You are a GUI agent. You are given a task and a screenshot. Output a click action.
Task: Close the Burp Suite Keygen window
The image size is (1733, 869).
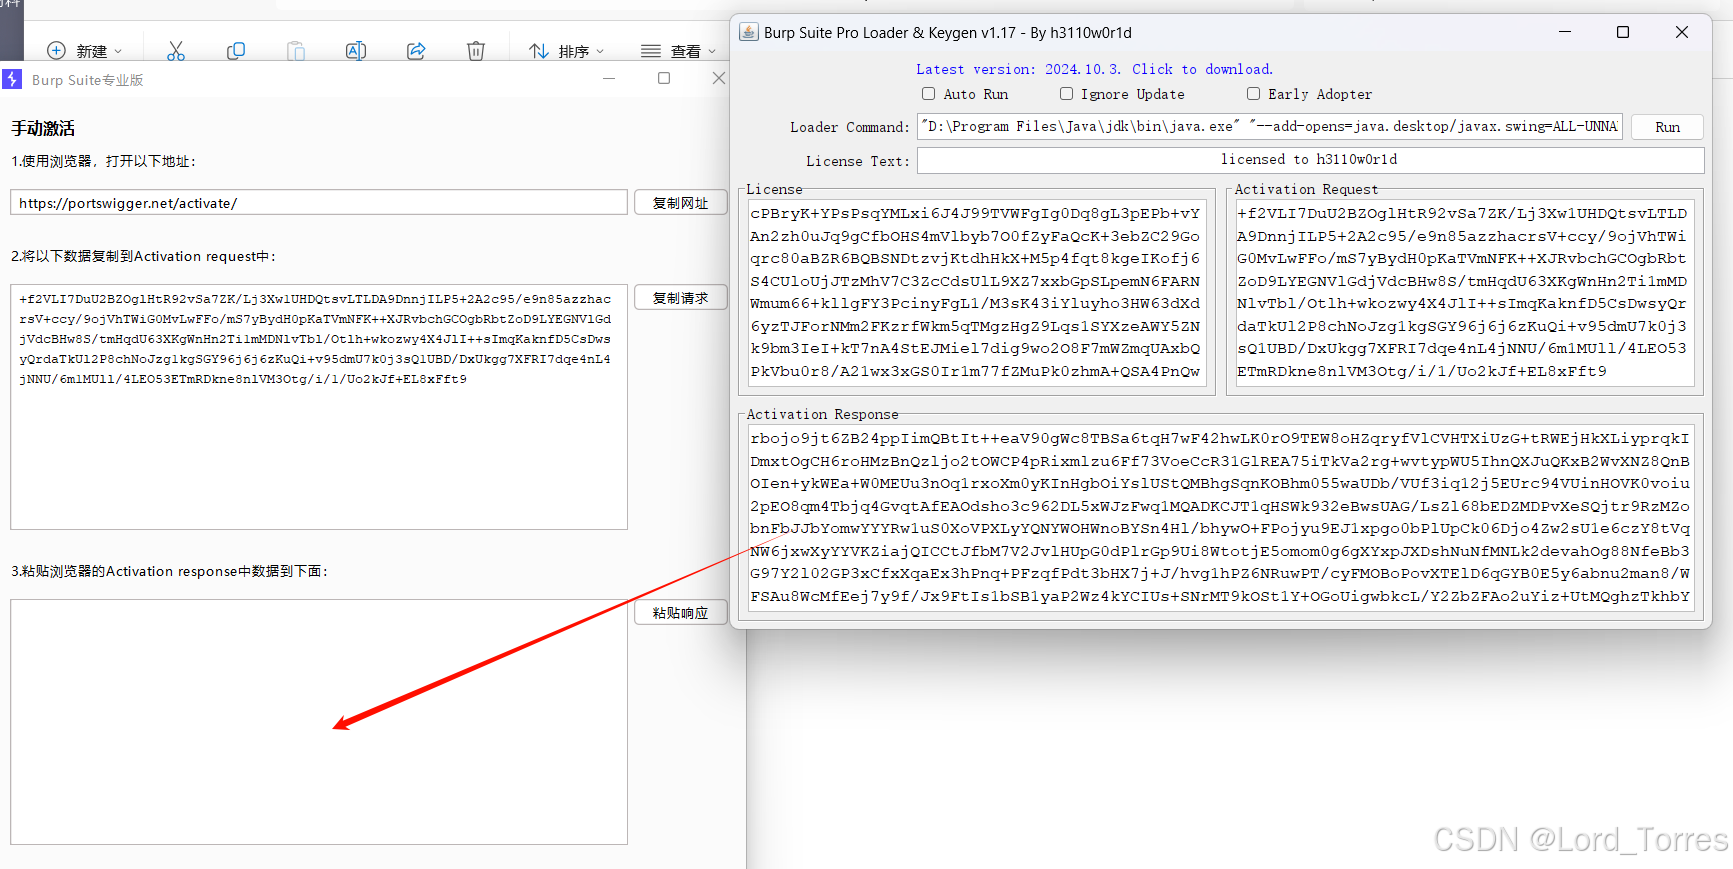[1682, 32]
